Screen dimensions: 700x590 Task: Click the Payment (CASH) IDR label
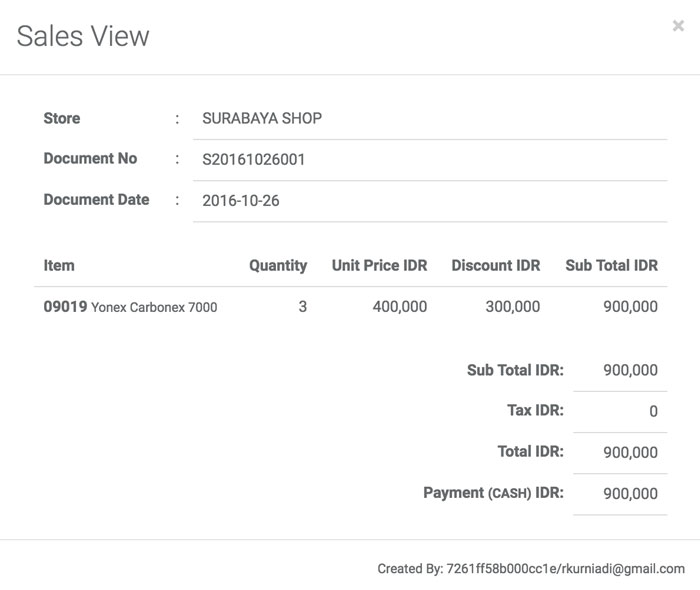[x=494, y=493]
